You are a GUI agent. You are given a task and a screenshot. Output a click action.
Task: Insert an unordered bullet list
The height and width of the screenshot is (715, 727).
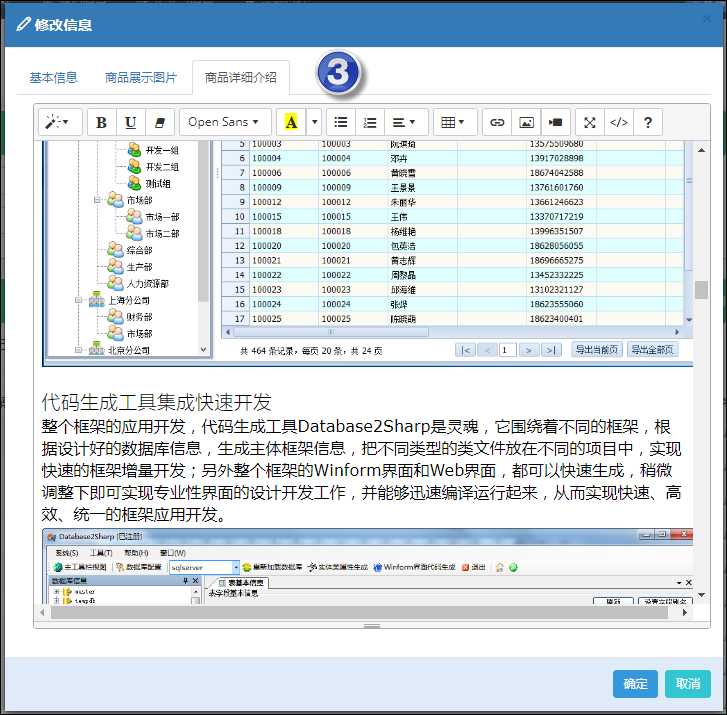coord(341,122)
